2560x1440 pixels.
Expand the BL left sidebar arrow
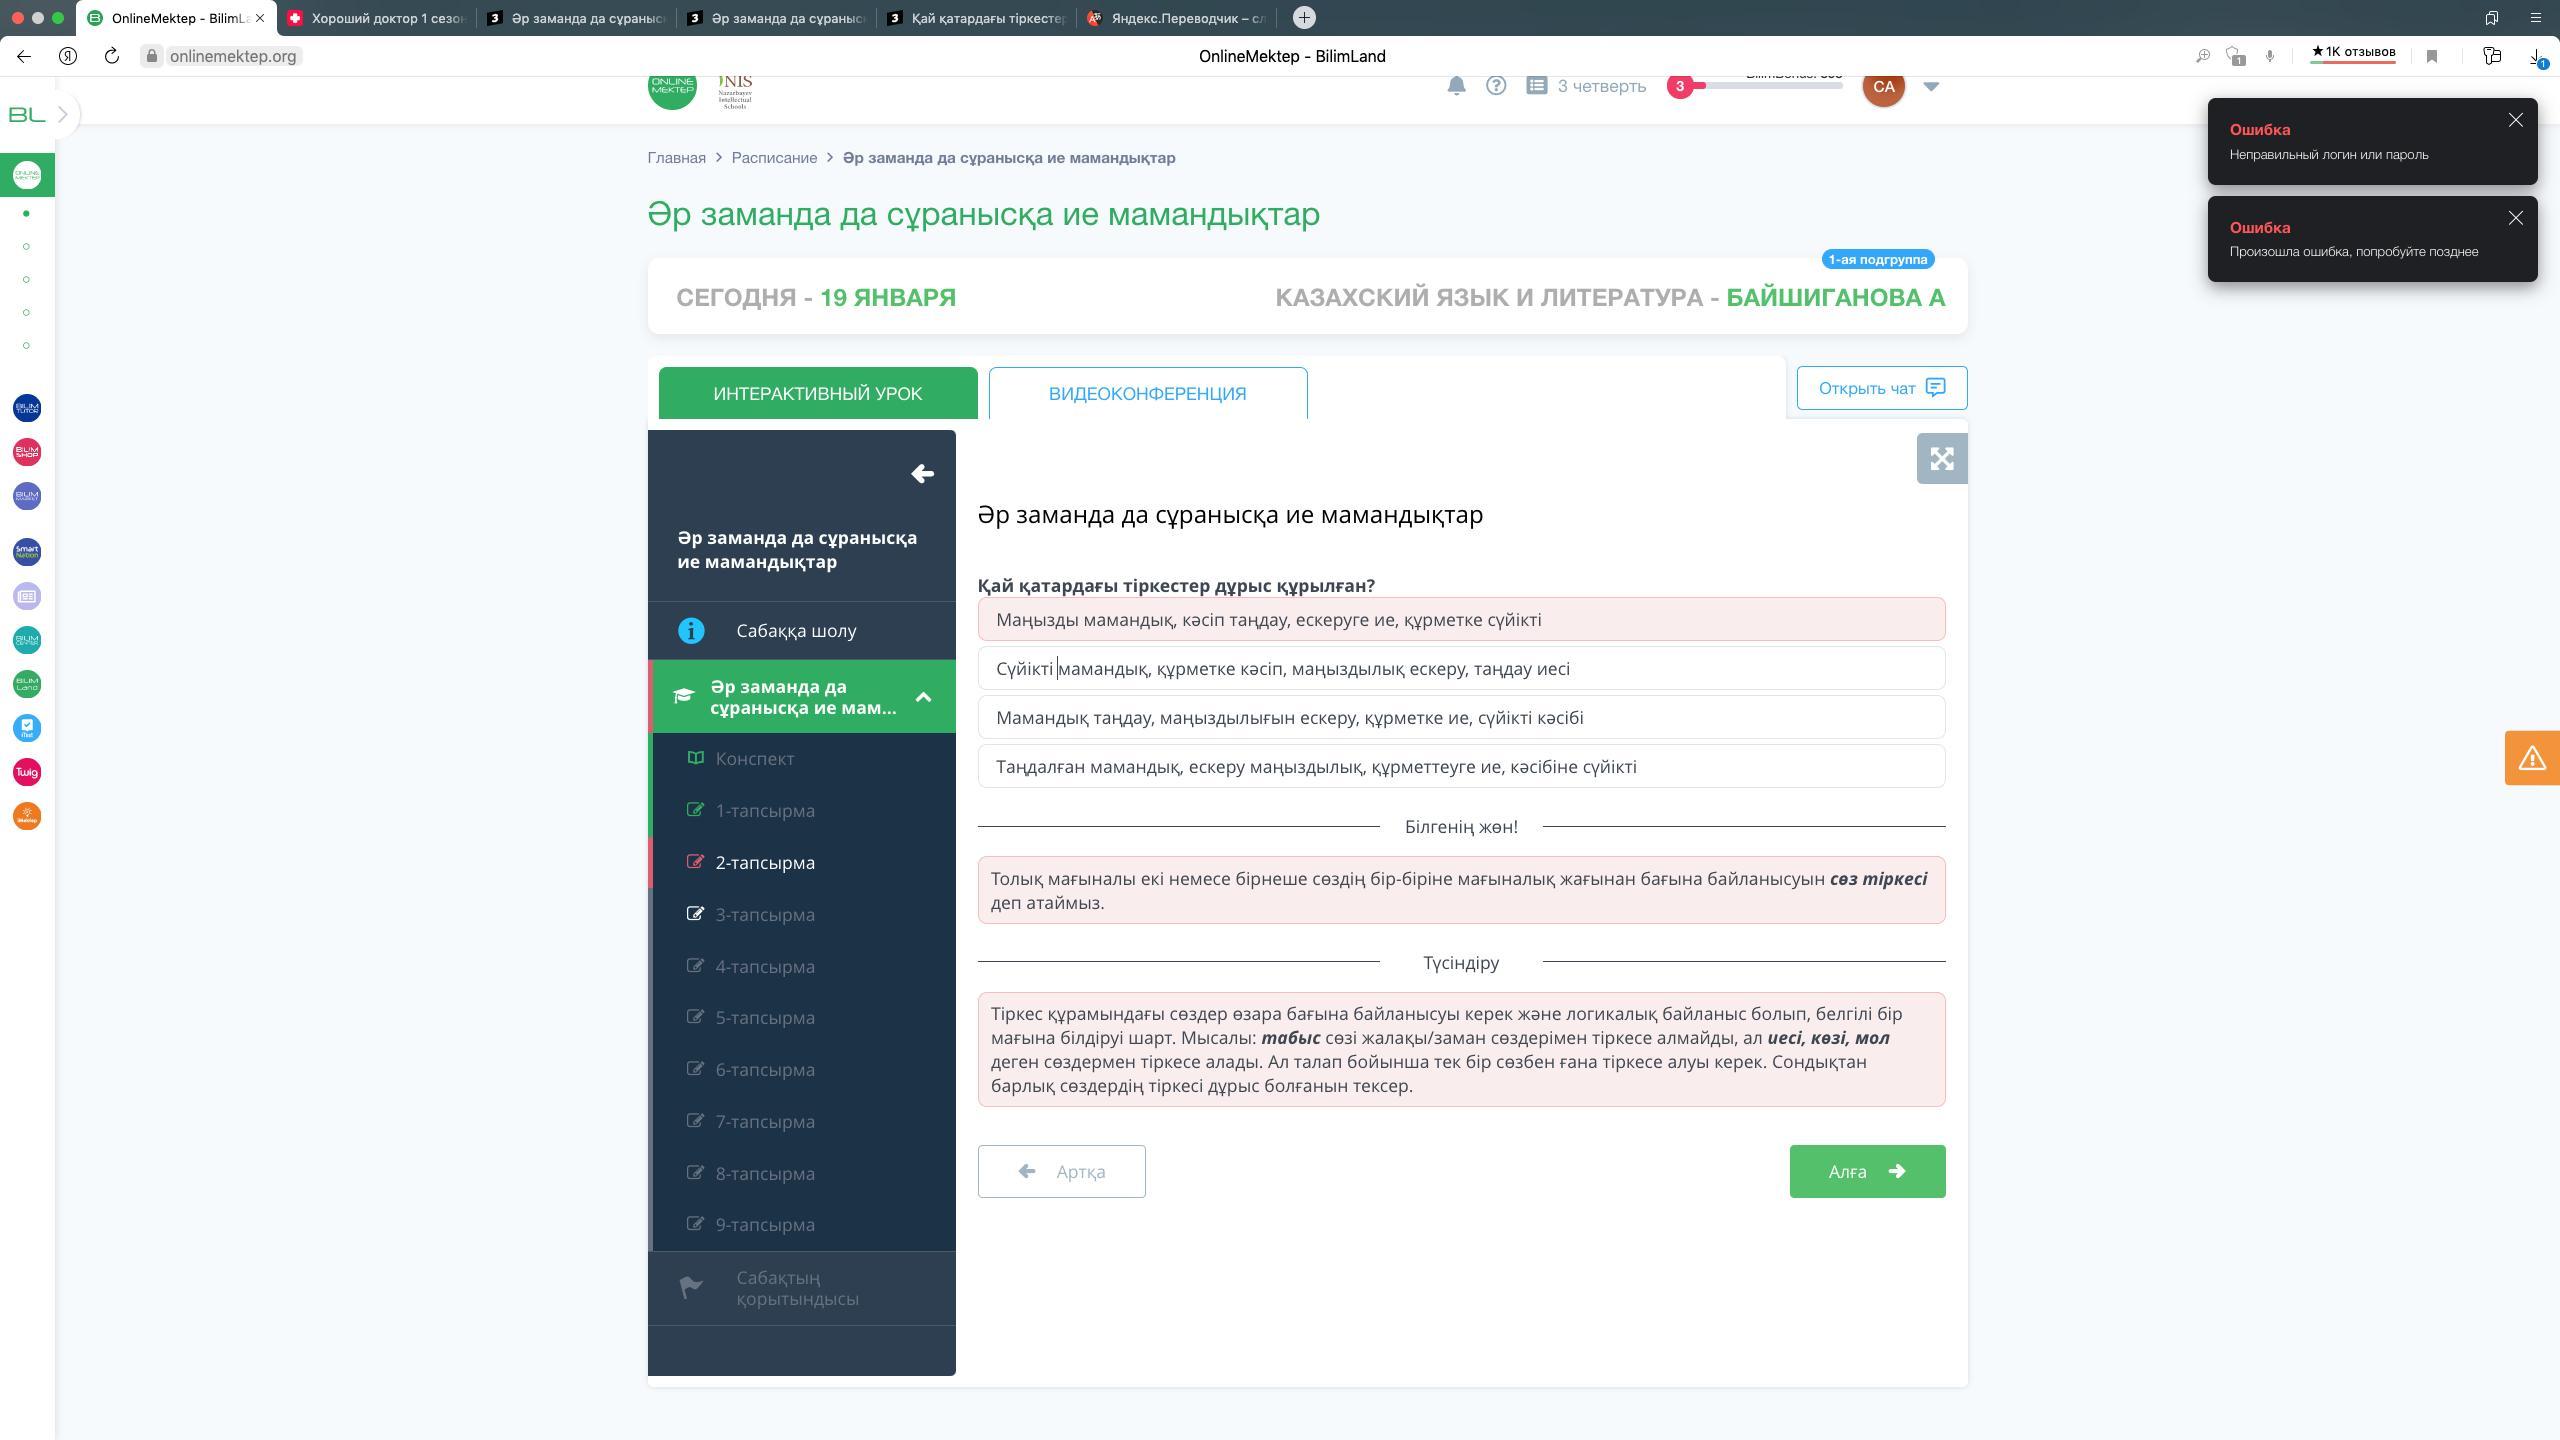coord(63,115)
